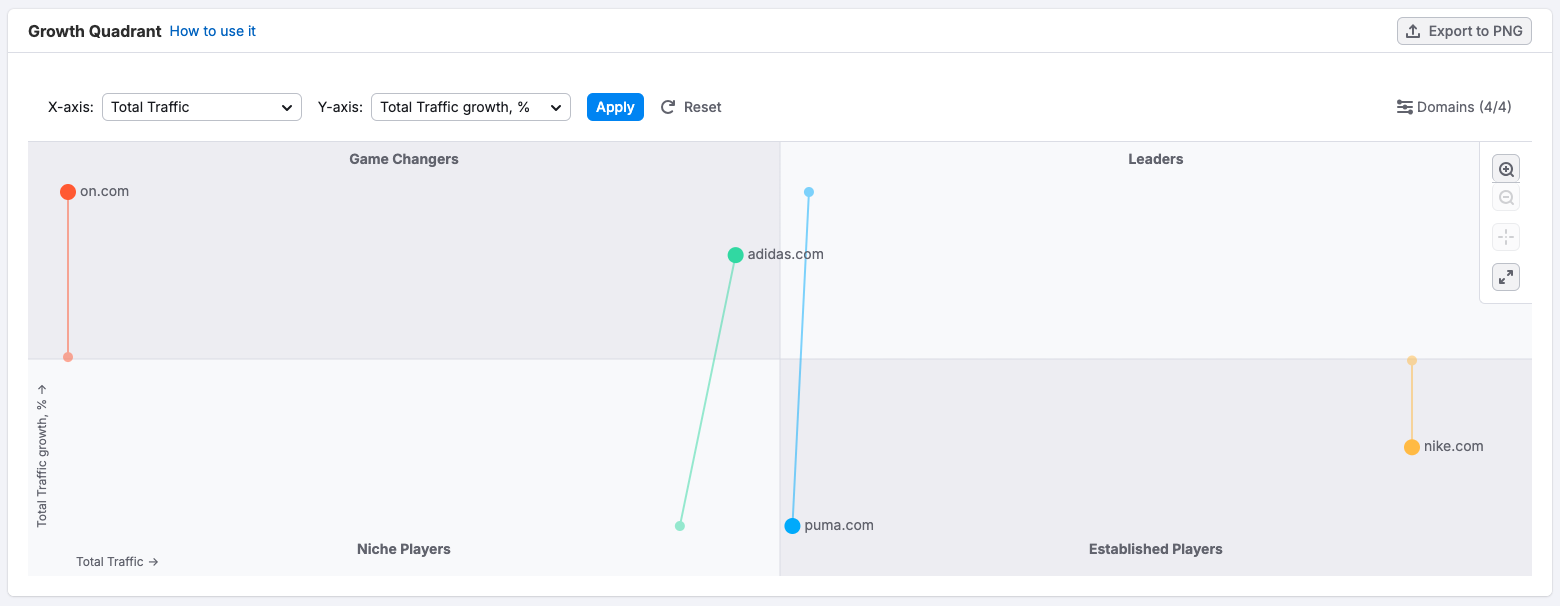Zoom in on the quadrant chart
The height and width of the screenshot is (606, 1560).
tap(1506, 169)
